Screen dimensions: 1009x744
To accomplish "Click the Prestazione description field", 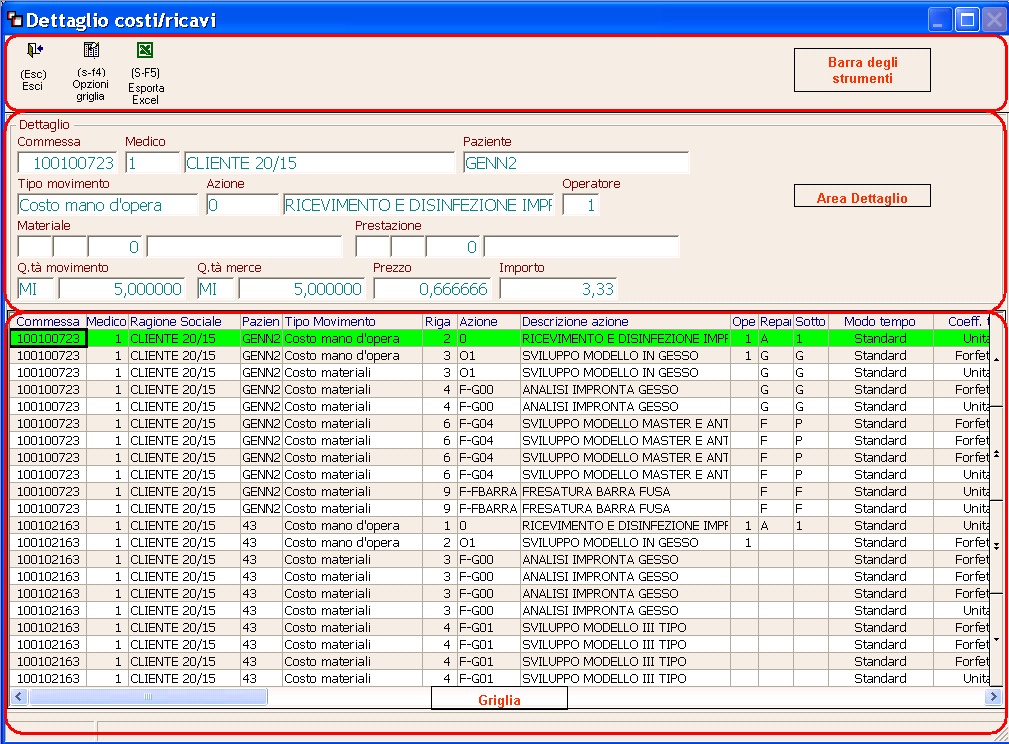I will 582,246.
